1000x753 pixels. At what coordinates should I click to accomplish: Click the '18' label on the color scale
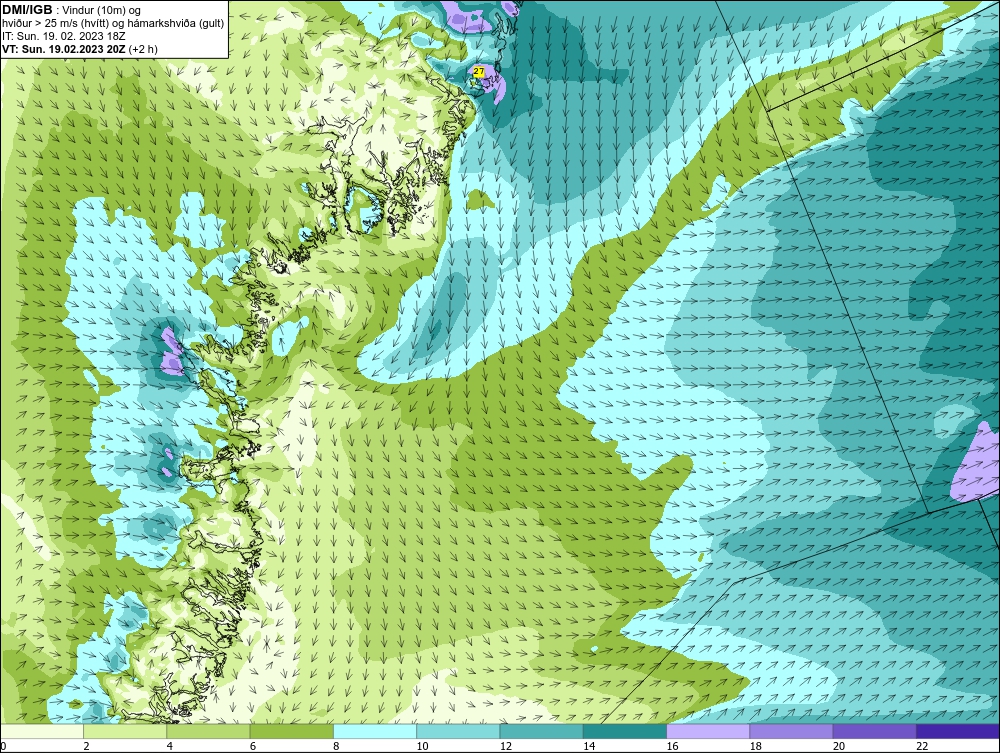pyautogui.click(x=756, y=746)
